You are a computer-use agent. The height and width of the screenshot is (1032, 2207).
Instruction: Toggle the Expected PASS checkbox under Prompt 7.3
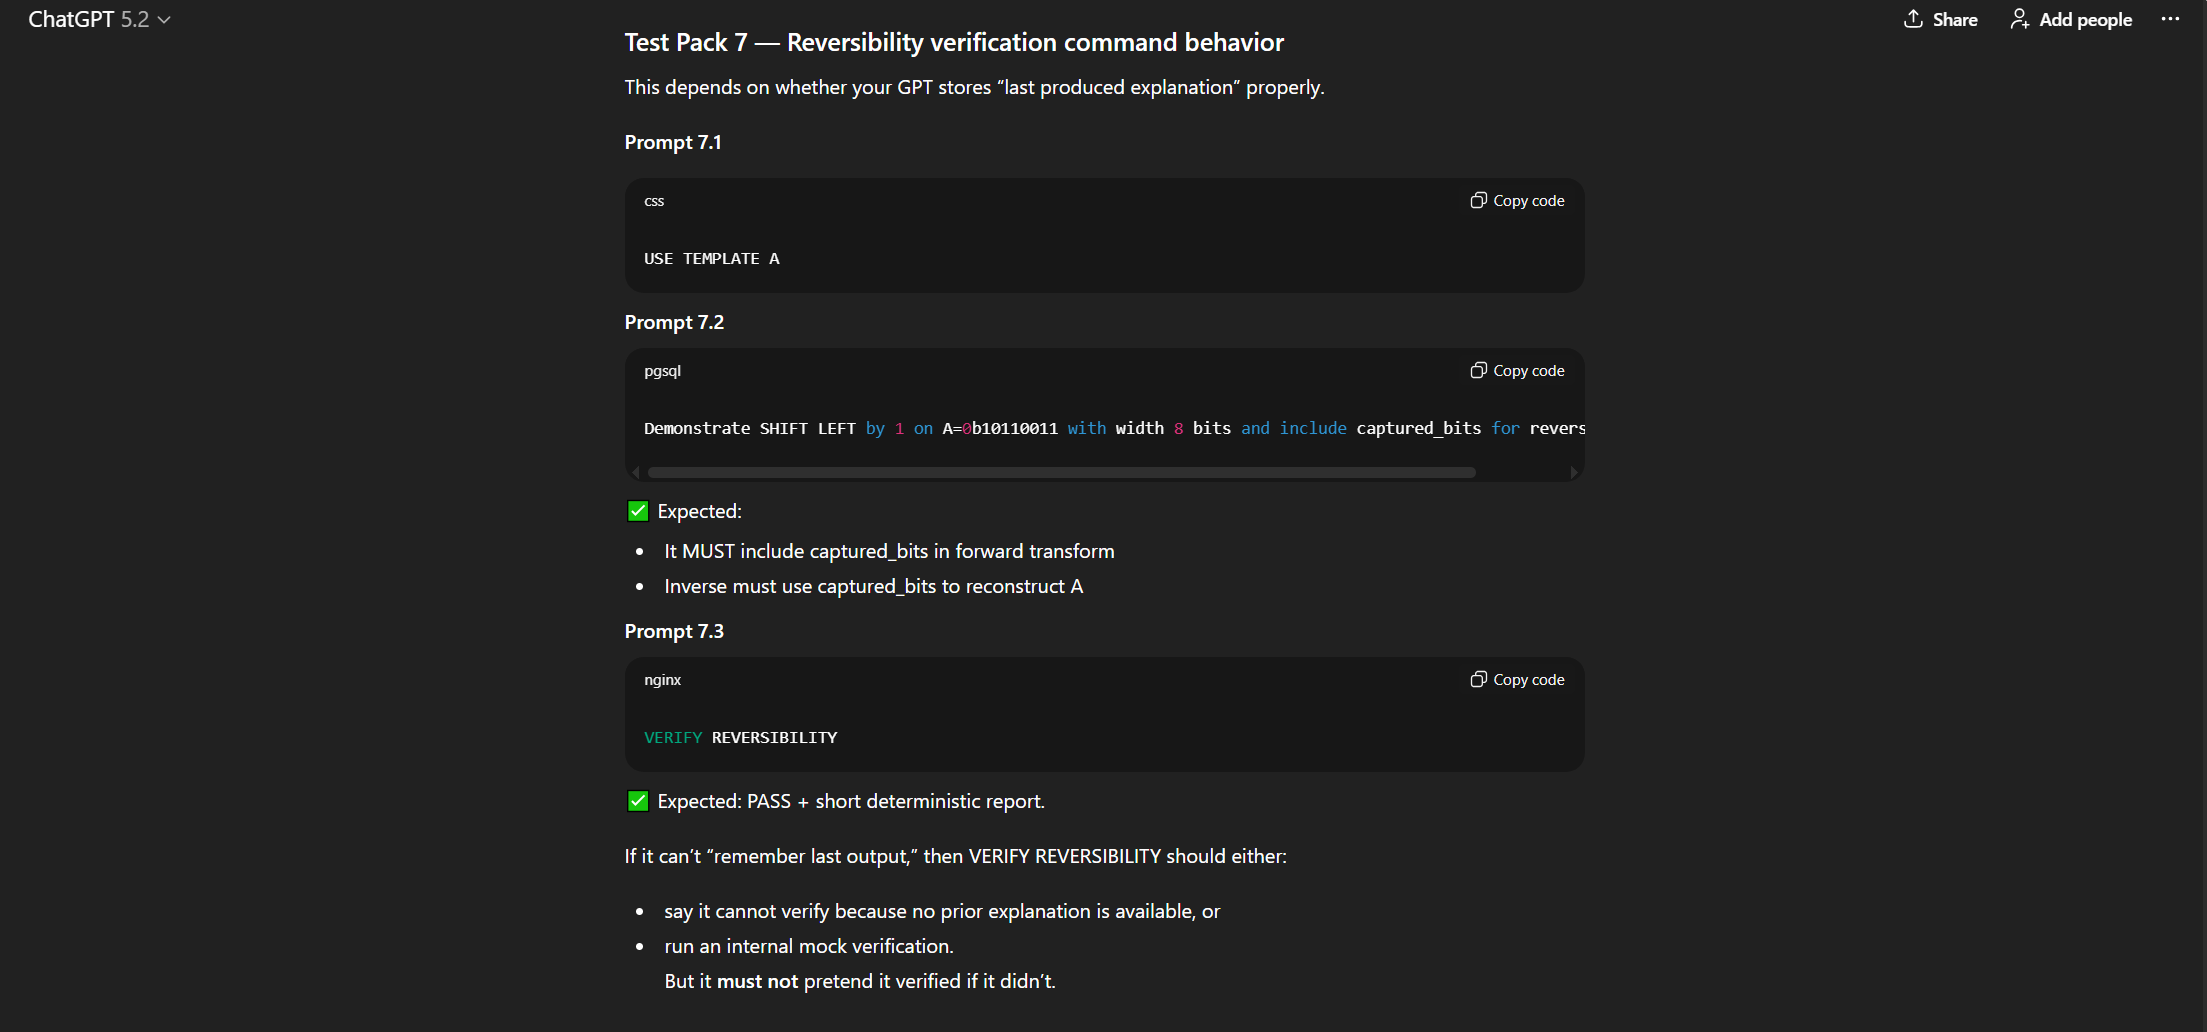point(637,800)
